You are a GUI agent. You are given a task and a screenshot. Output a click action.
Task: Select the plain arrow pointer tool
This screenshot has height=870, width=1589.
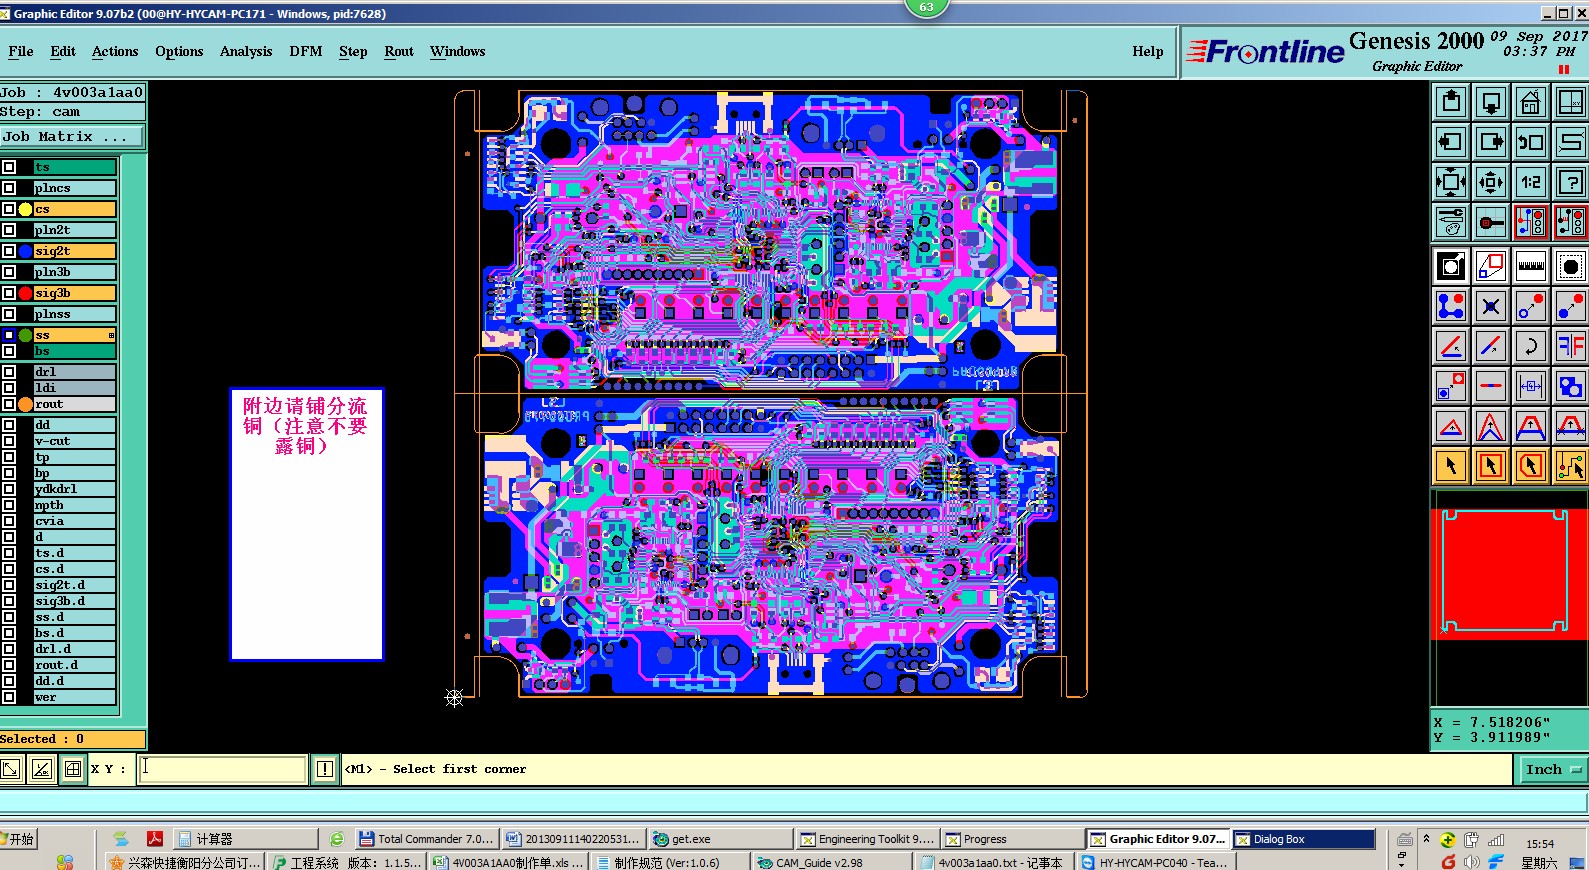point(1451,466)
